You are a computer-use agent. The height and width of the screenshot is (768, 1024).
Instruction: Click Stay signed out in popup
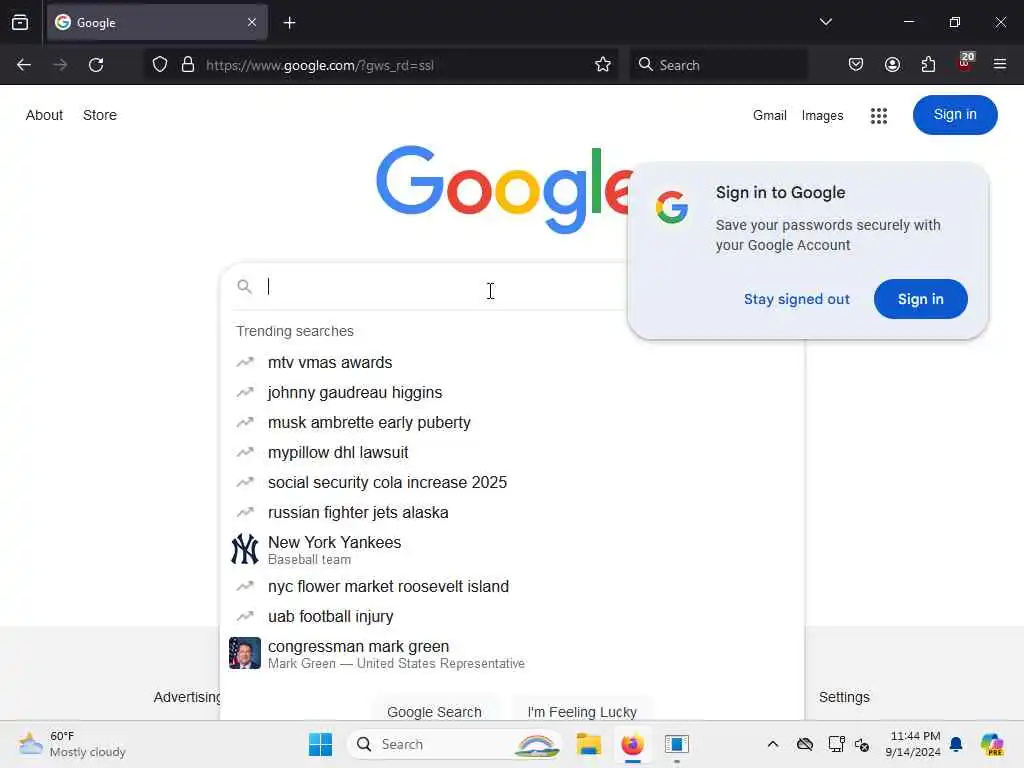pos(797,299)
